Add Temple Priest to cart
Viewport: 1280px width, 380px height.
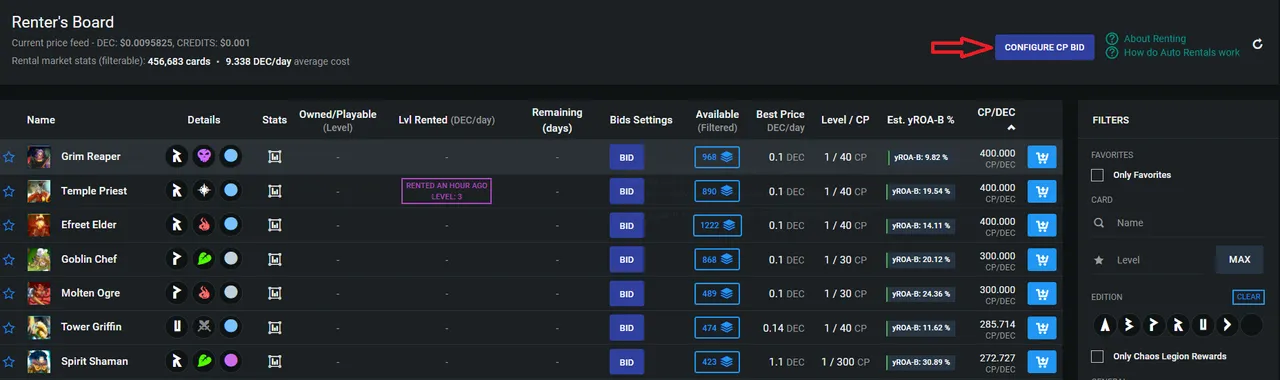[1042, 191]
